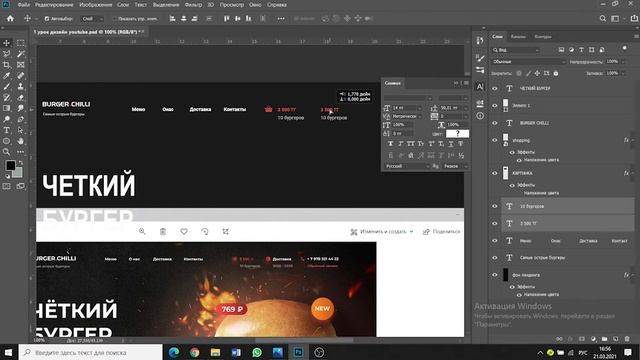The height and width of the screenshot is (360, 640).
Task: Click the trash icon in the Photos viewer toolbar
Action: coord(163,231)
